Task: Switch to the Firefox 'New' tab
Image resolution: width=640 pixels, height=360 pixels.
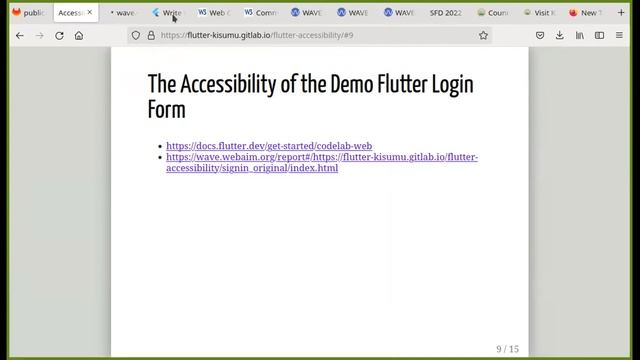Action: 586,13
